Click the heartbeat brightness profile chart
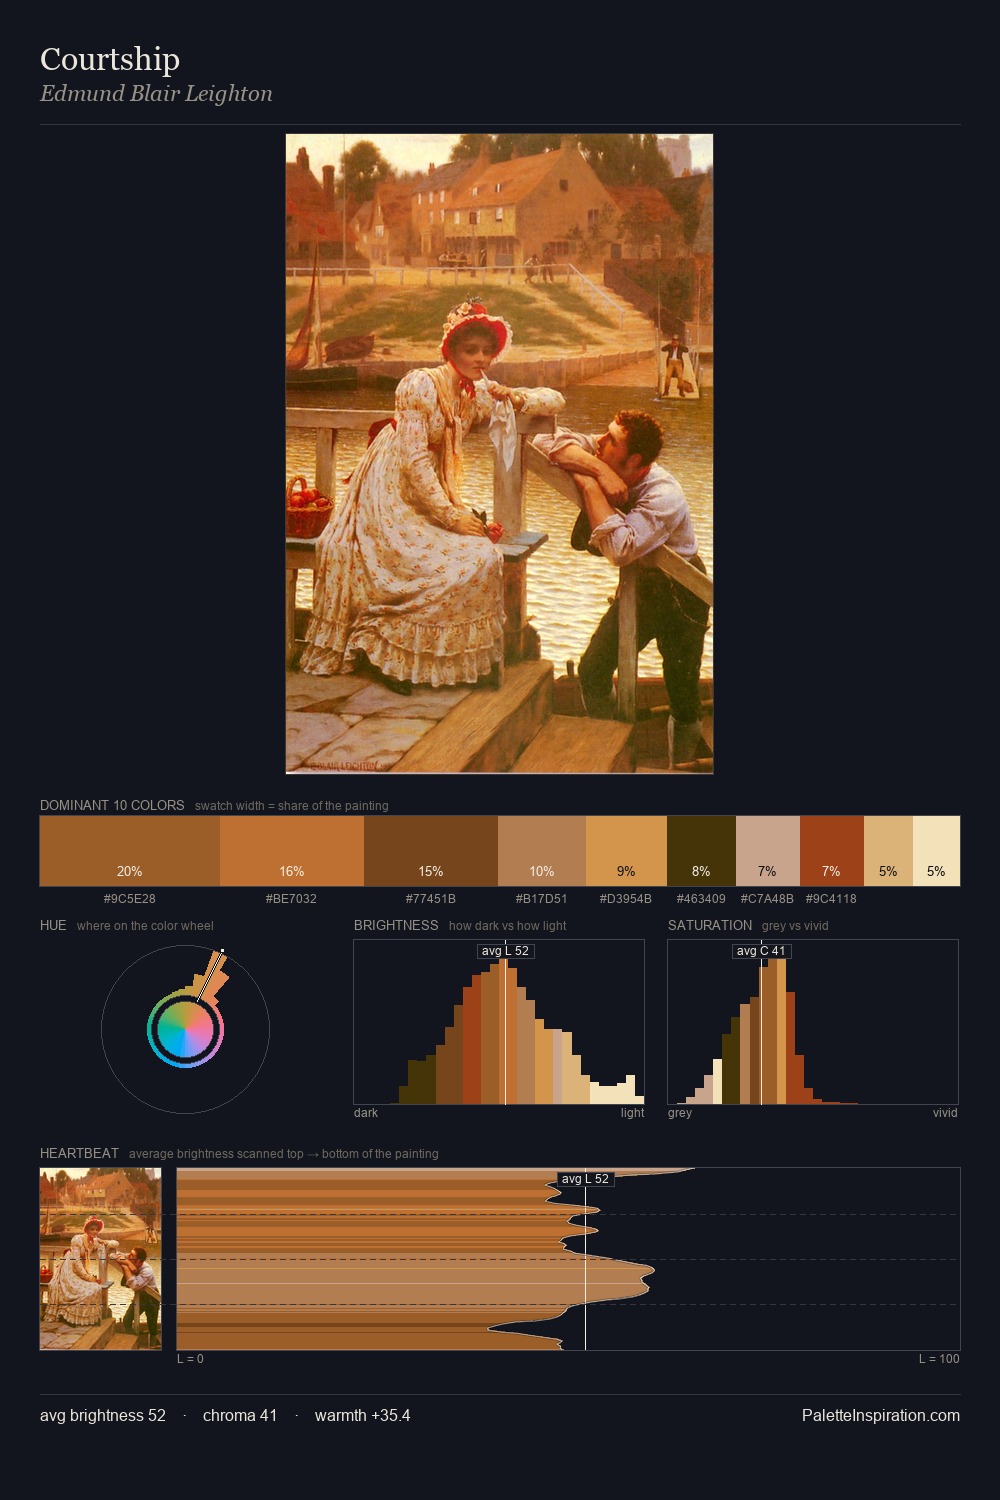 click(568, 1259)
